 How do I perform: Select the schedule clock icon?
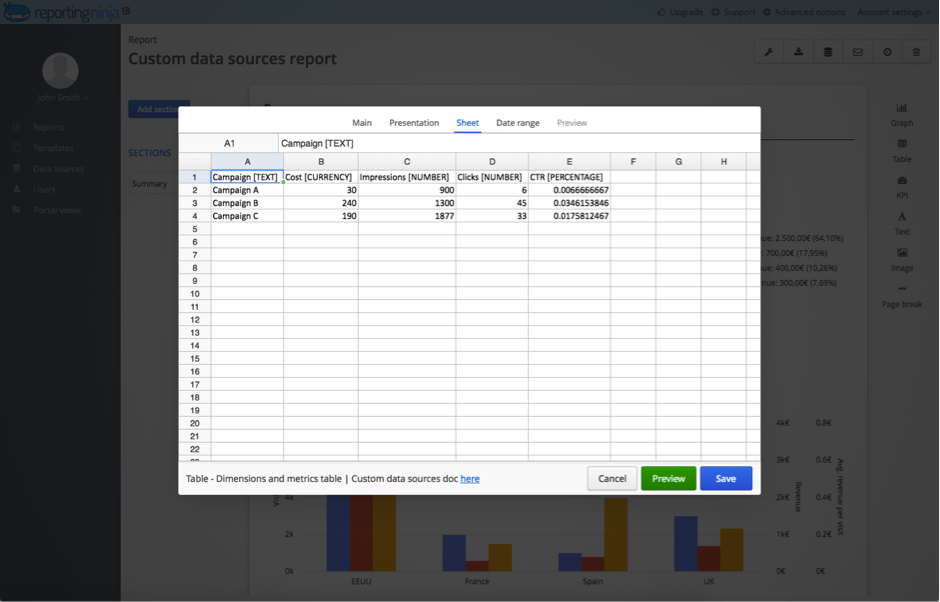click(x=888, y=51)
